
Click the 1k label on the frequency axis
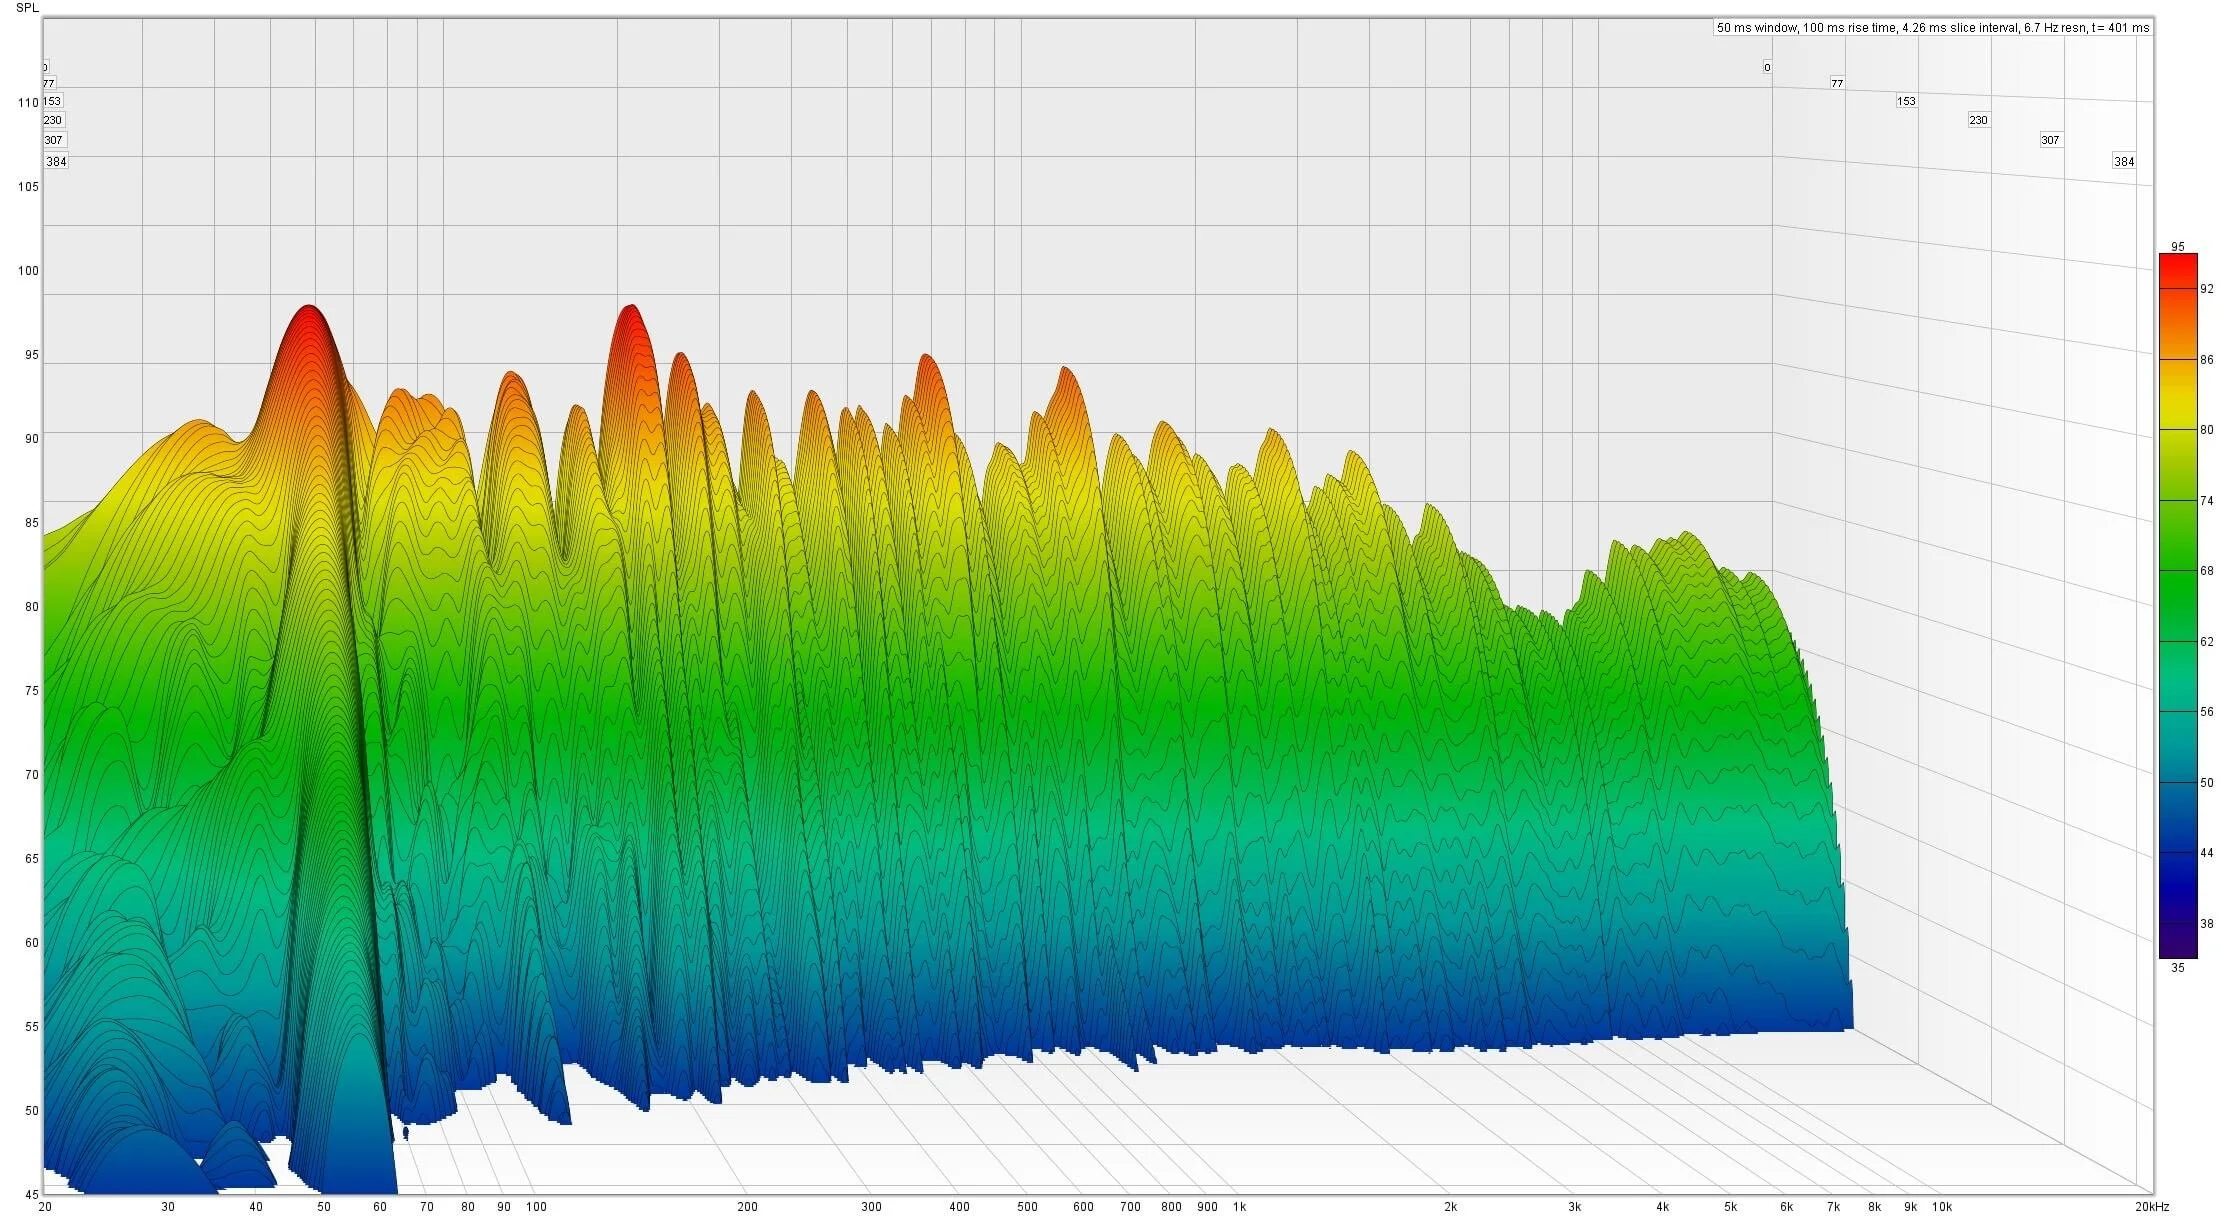[x=1239, y=1207]
